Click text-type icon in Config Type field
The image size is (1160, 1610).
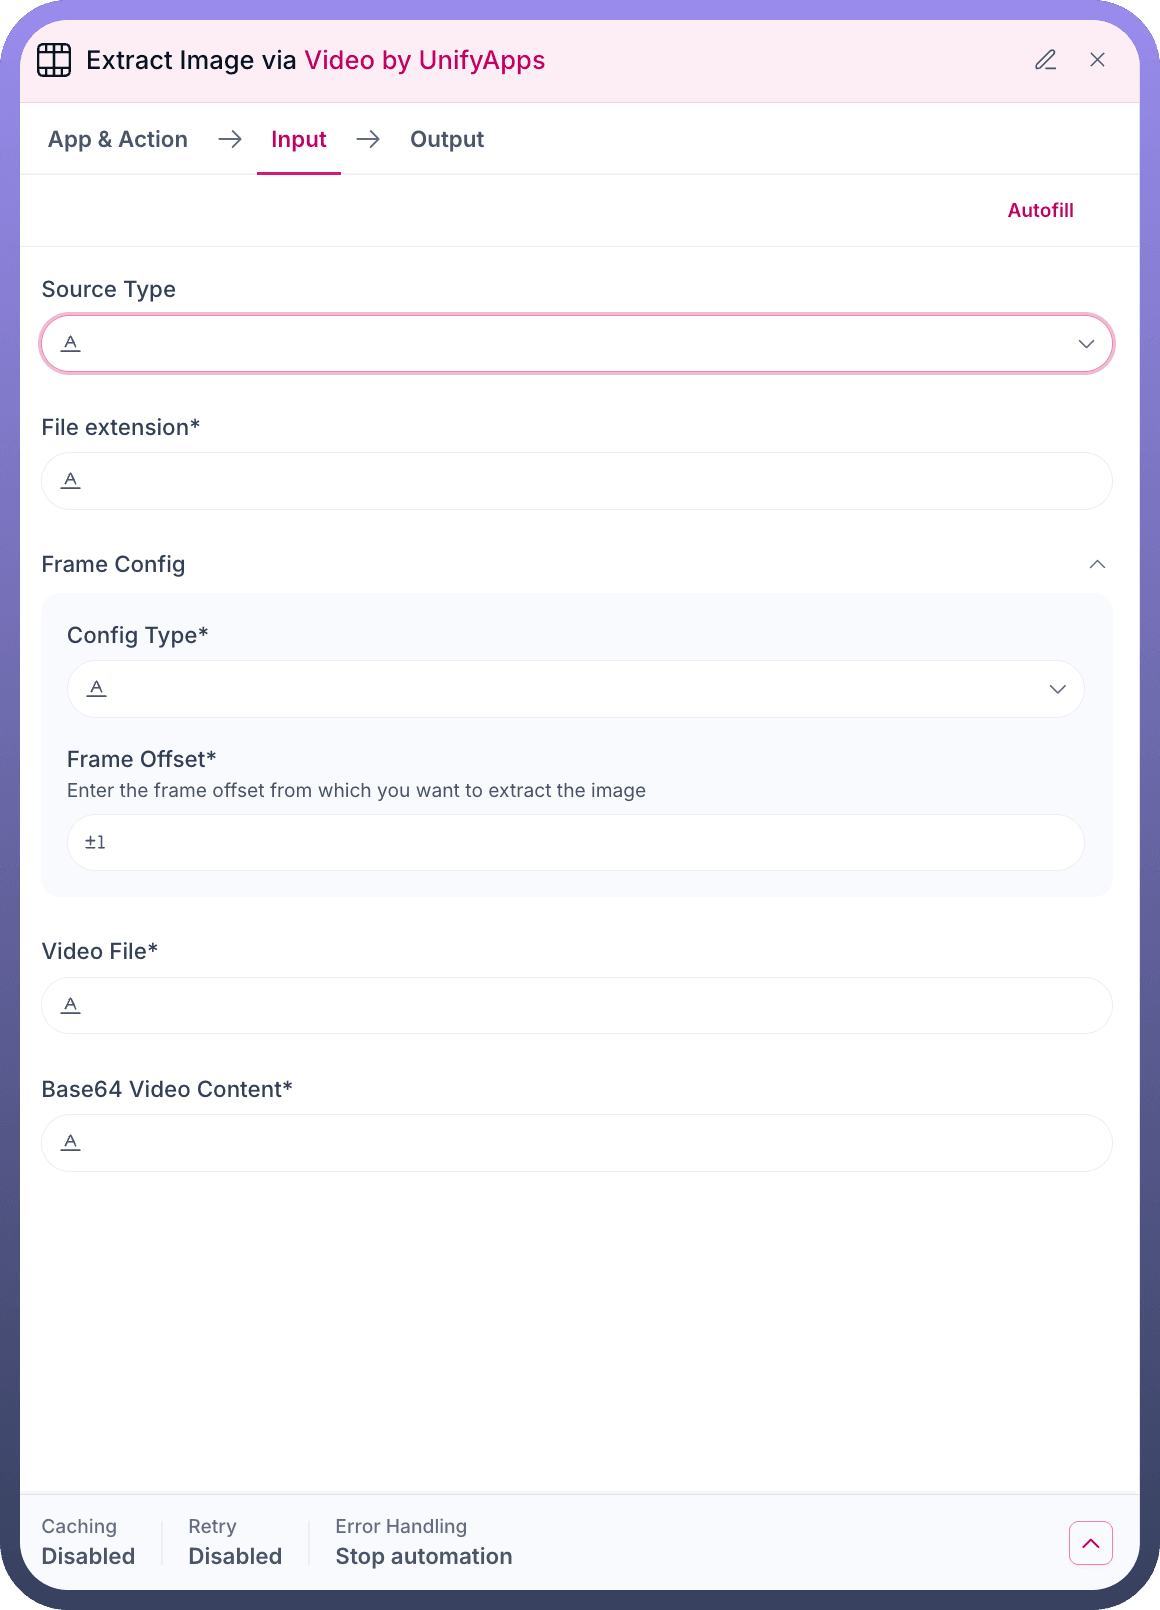[97, 689]
